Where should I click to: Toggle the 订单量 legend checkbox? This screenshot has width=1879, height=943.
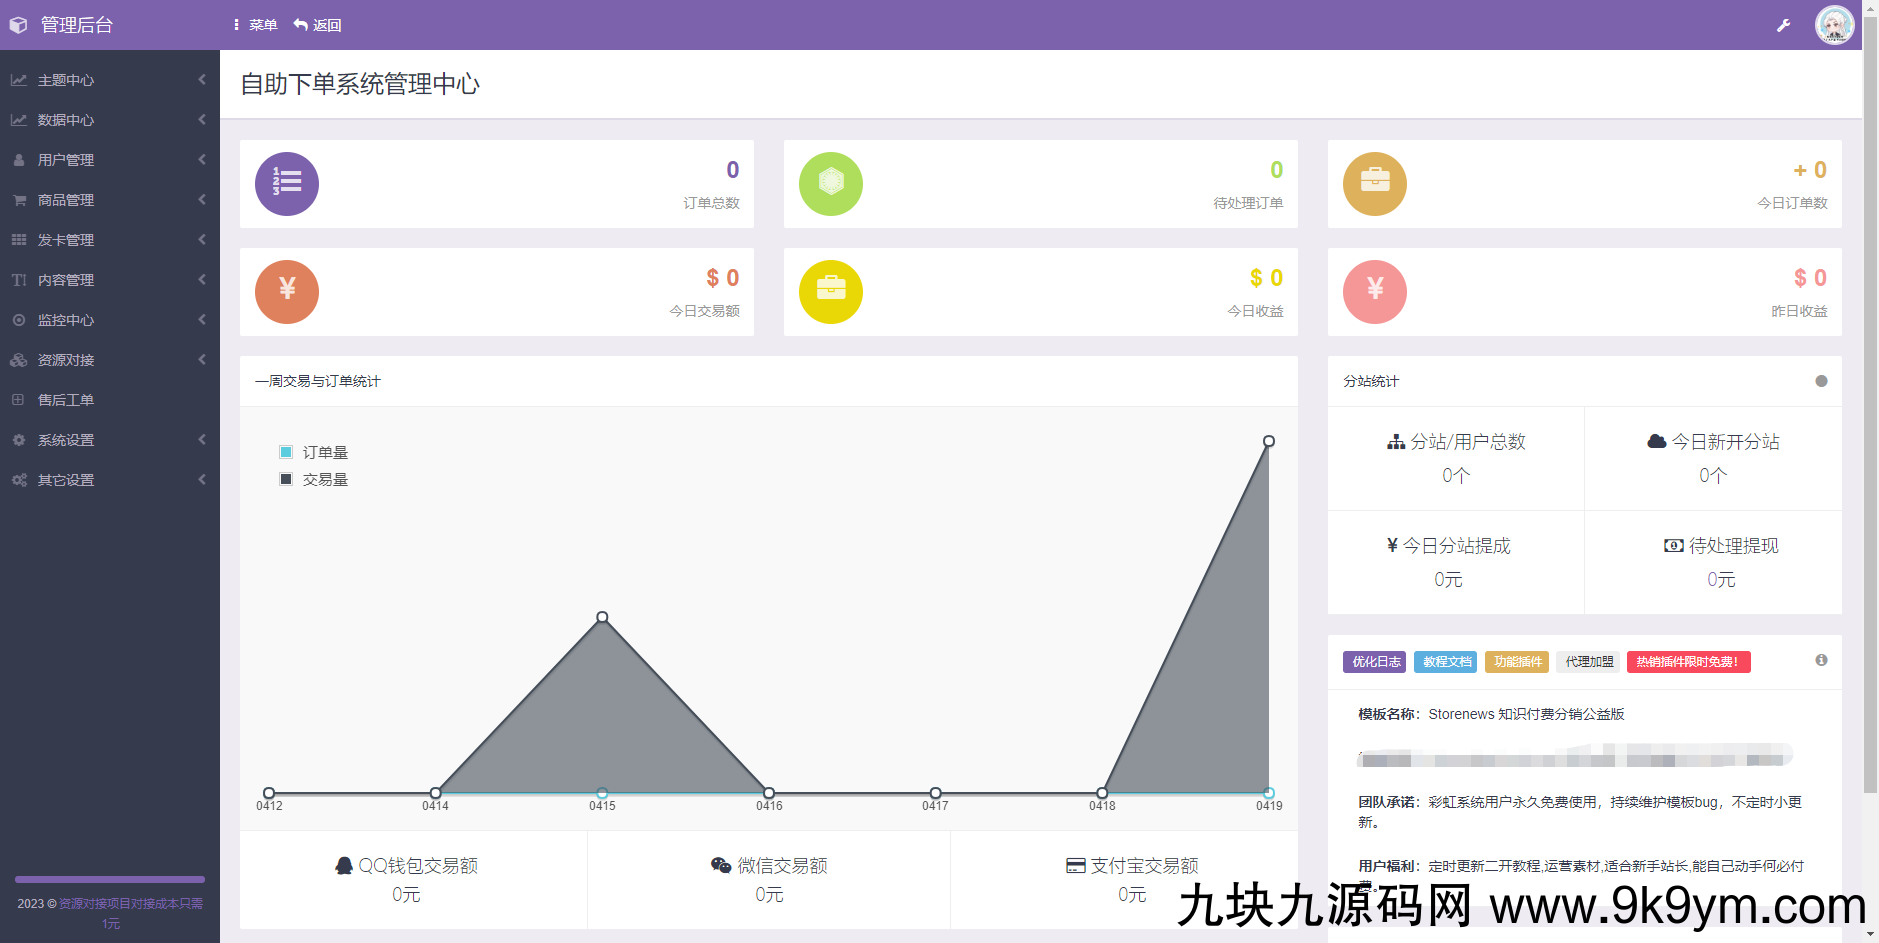click(x=286, y=451)
